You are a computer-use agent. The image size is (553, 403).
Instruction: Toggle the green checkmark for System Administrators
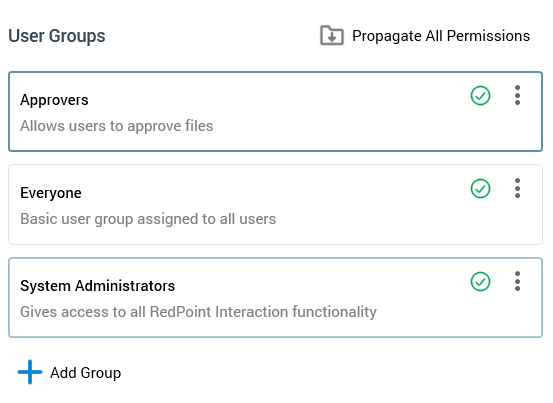pyautogui.click(x=480, y=282)
